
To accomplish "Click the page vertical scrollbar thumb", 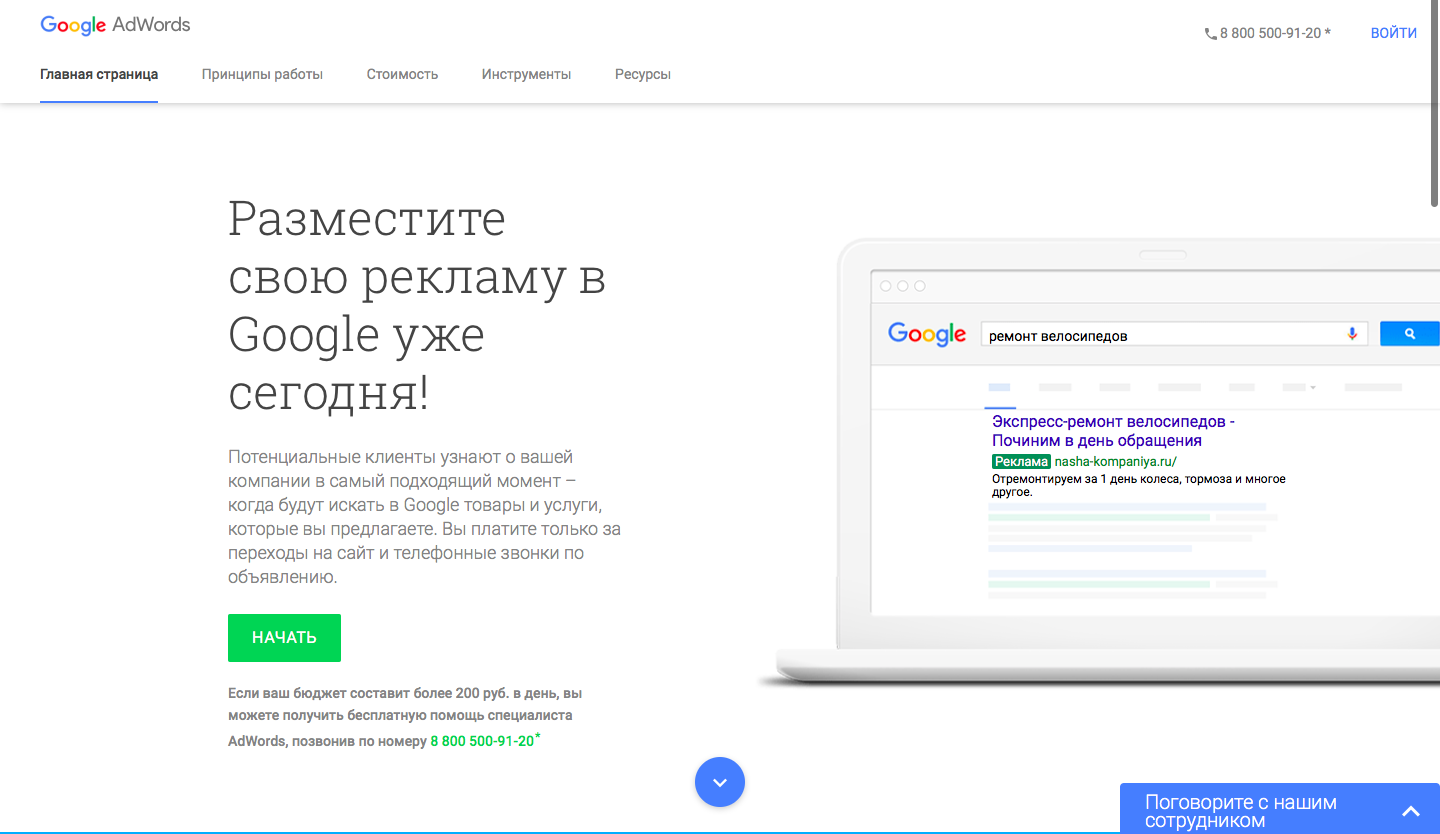I will click(x=1435, y=104).
